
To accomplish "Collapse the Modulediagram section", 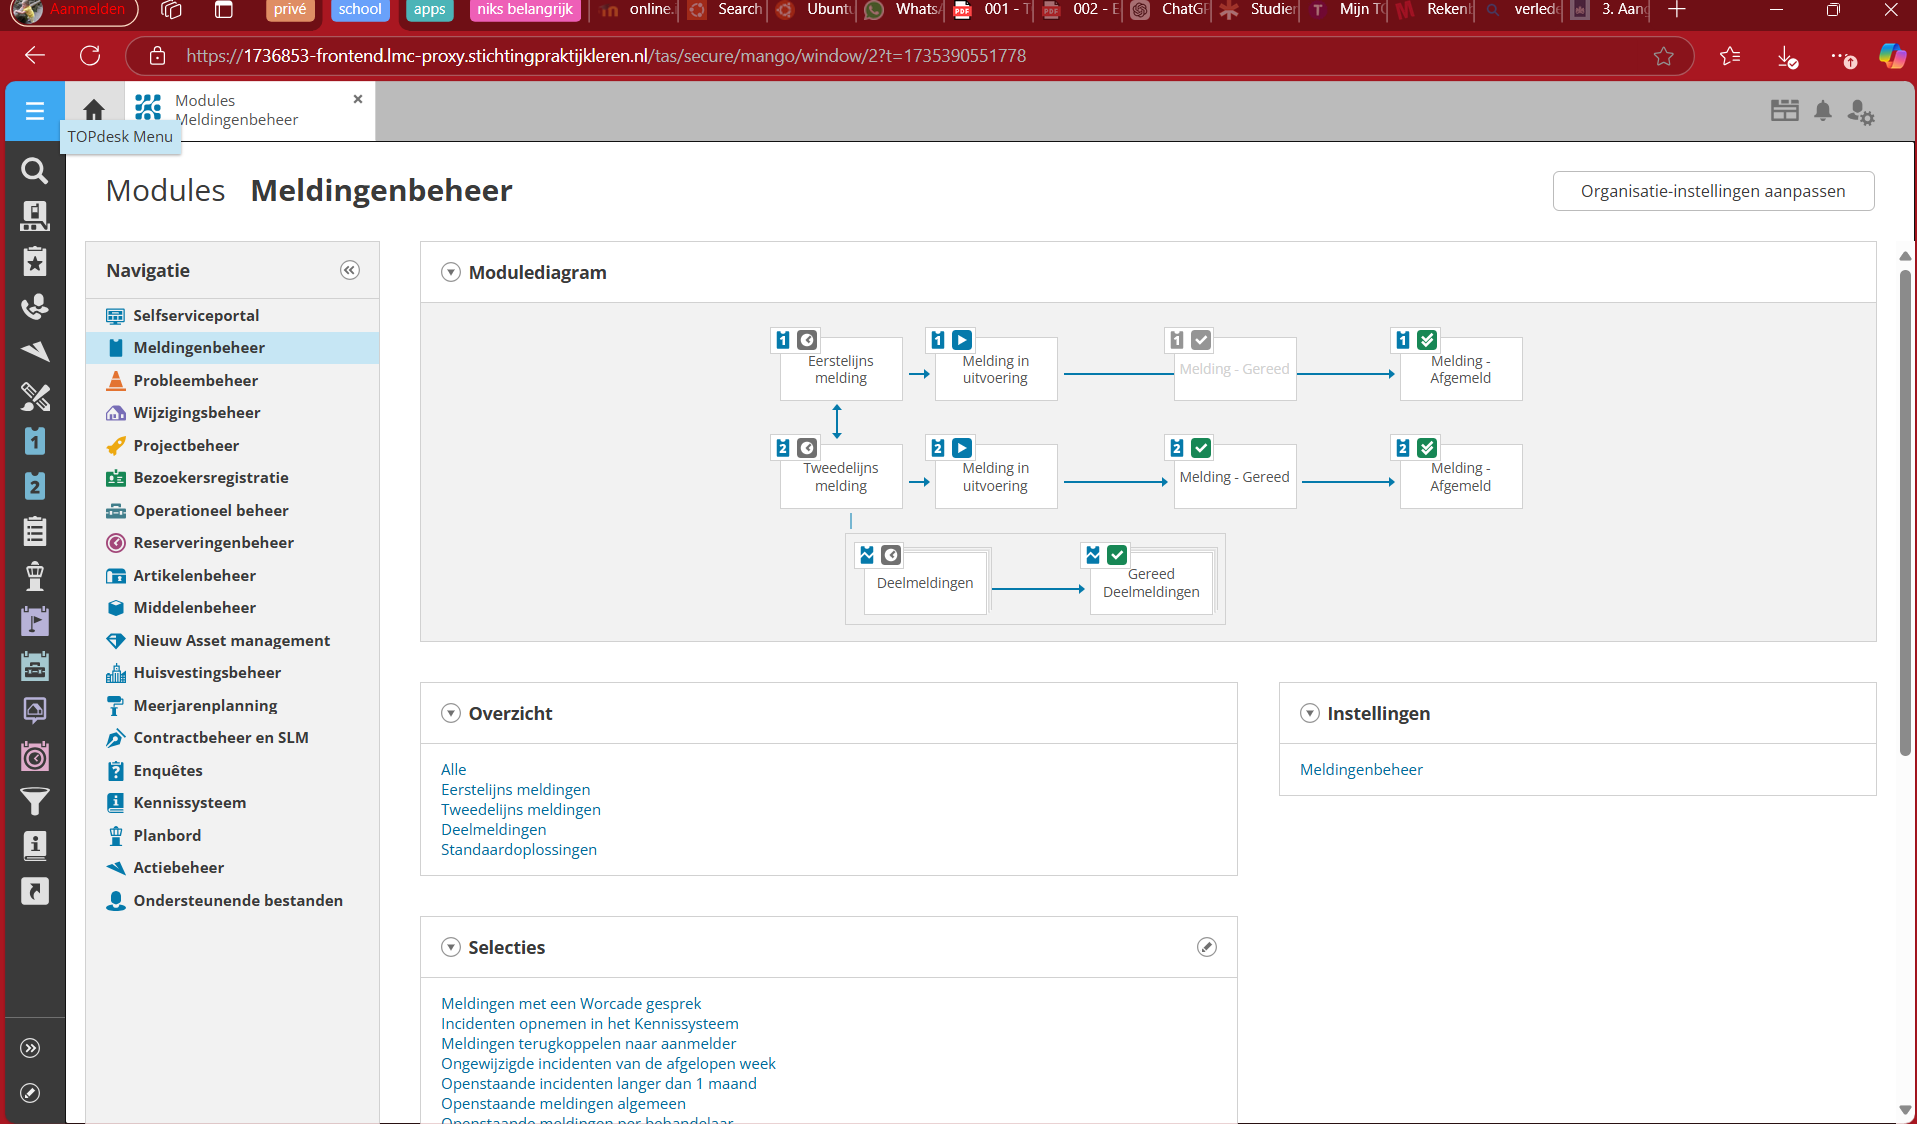I will pos(451,272).
